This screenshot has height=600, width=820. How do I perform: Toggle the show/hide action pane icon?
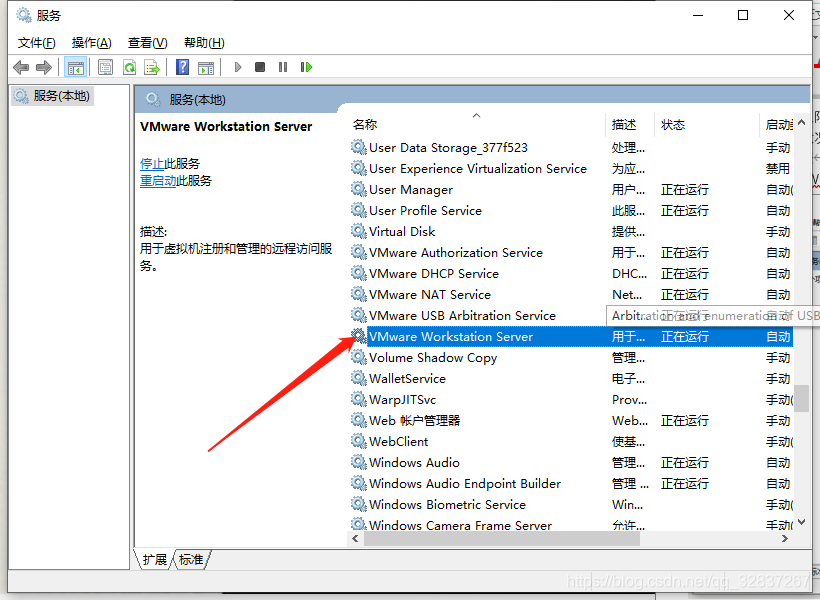[x=206, y=67]
